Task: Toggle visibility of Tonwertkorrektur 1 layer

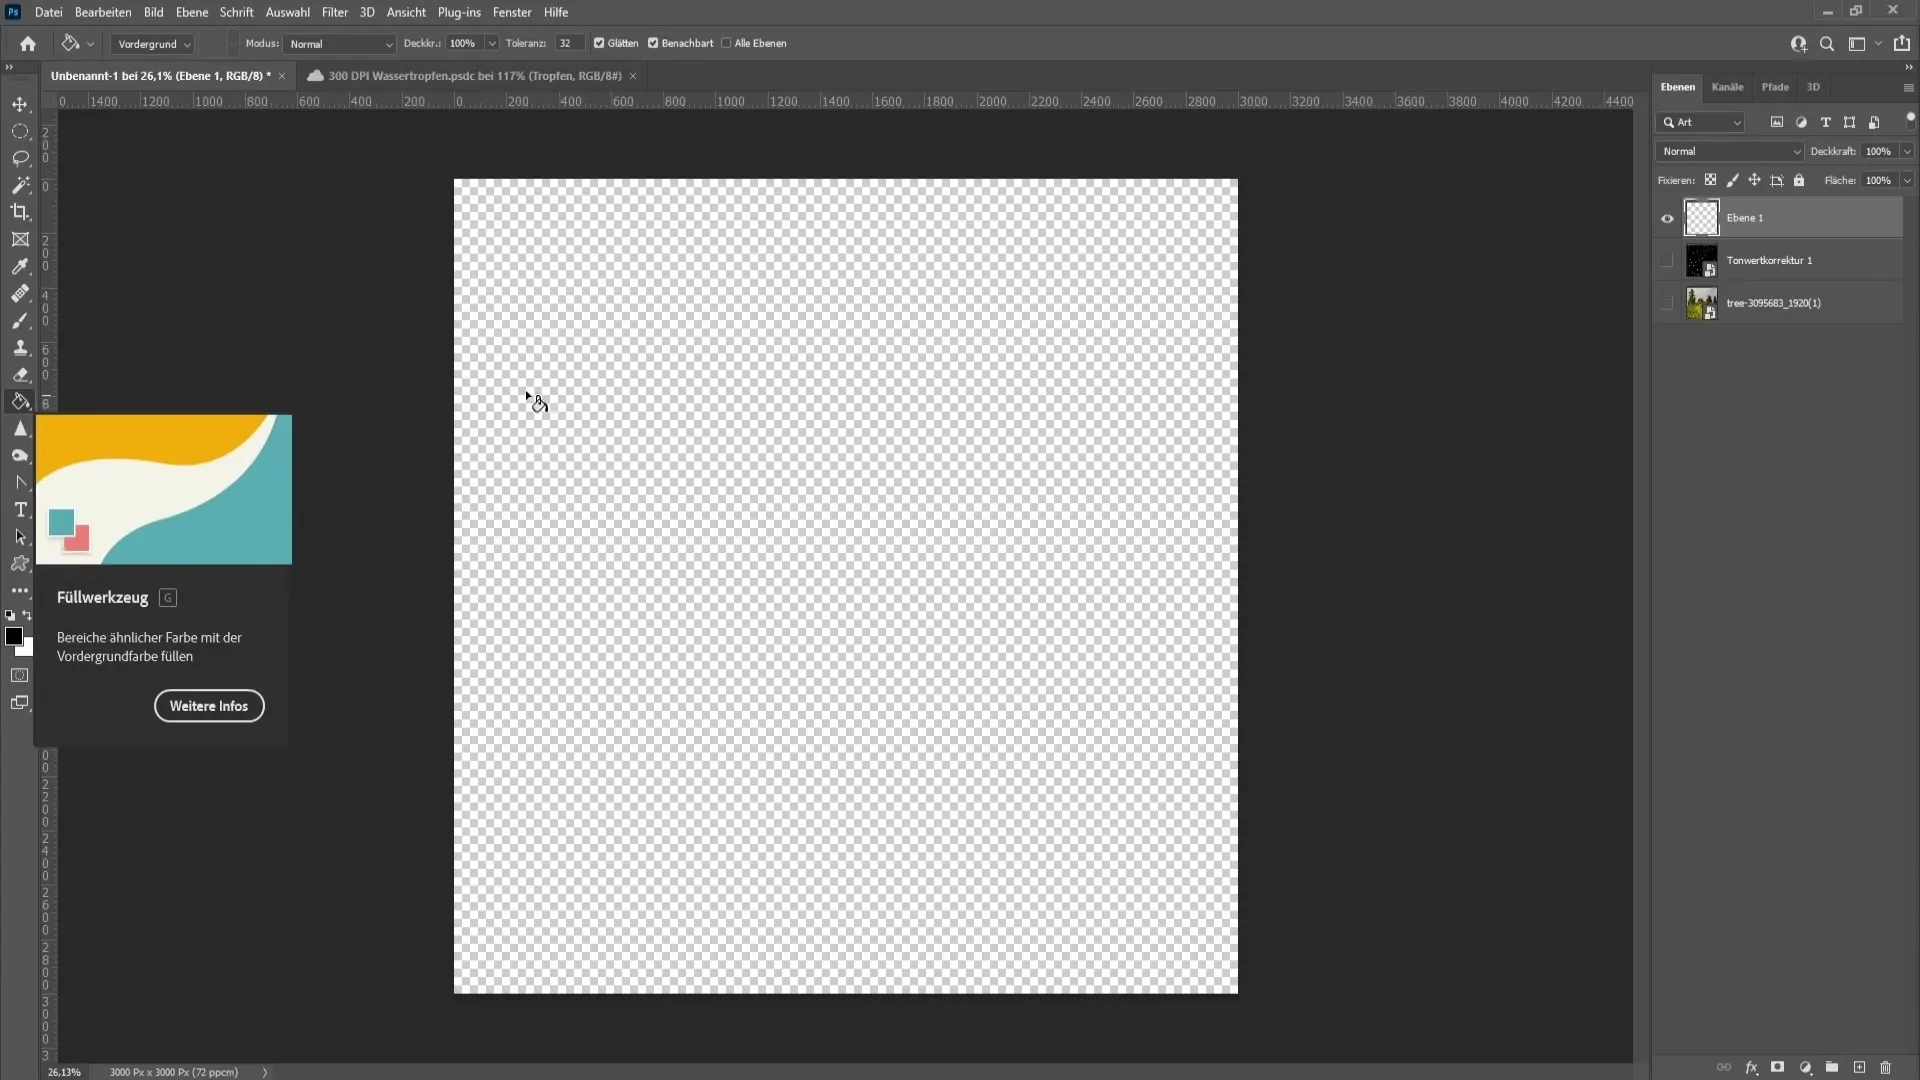Action: point(1667,260)
